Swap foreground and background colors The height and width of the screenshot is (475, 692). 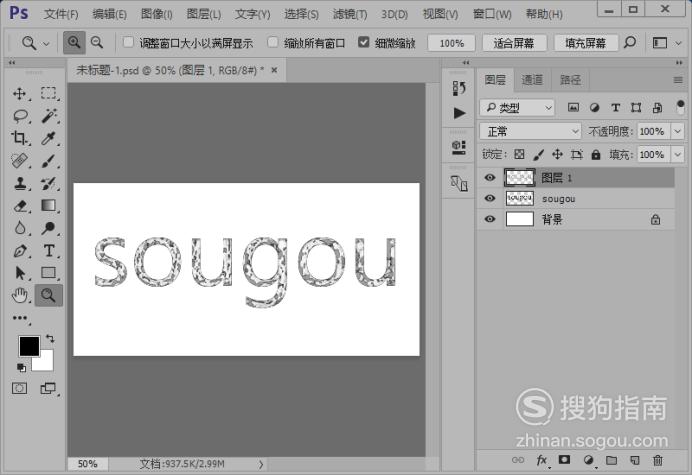coord(50,339)
